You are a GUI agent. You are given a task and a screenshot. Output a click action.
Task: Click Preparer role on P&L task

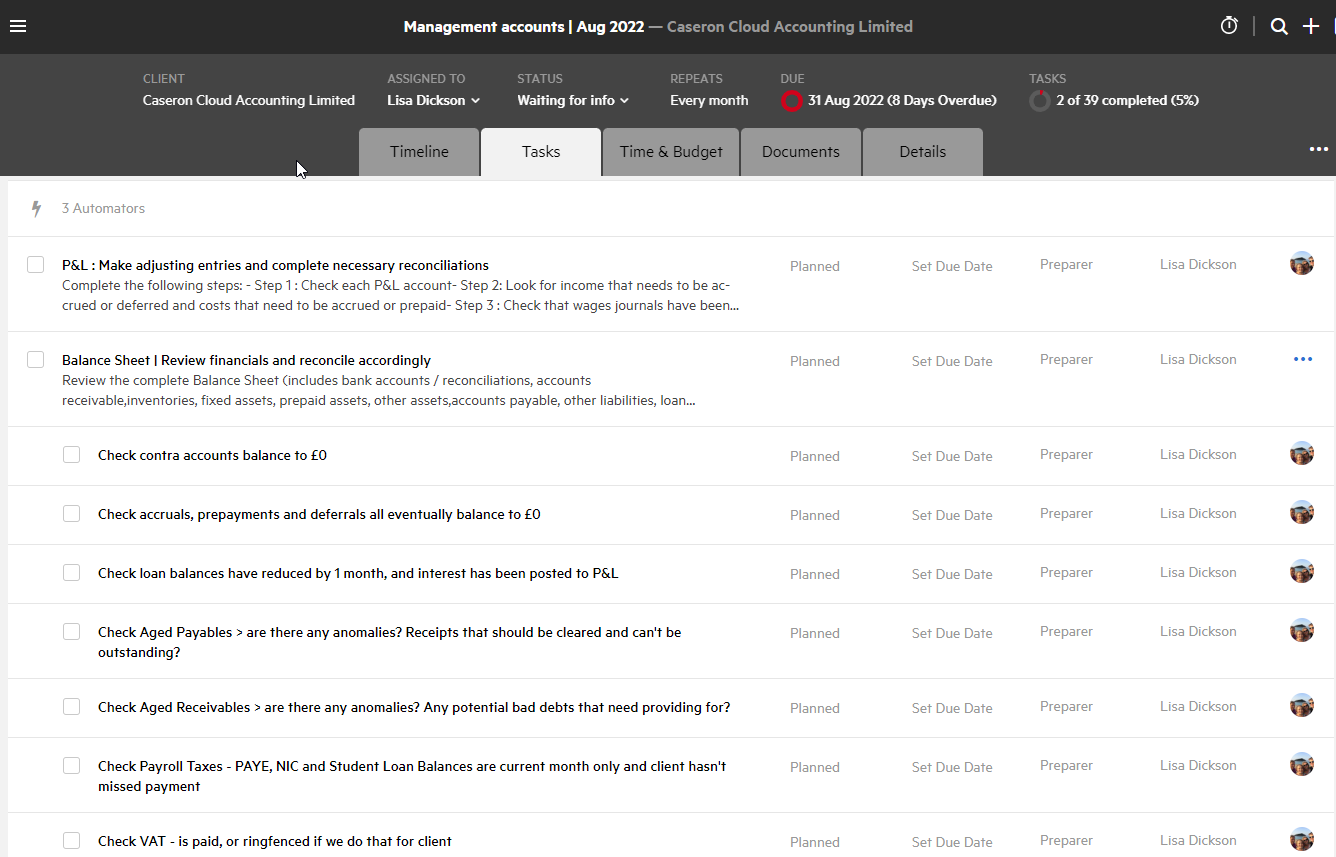pyautogui.click(x=1066, y=264)
